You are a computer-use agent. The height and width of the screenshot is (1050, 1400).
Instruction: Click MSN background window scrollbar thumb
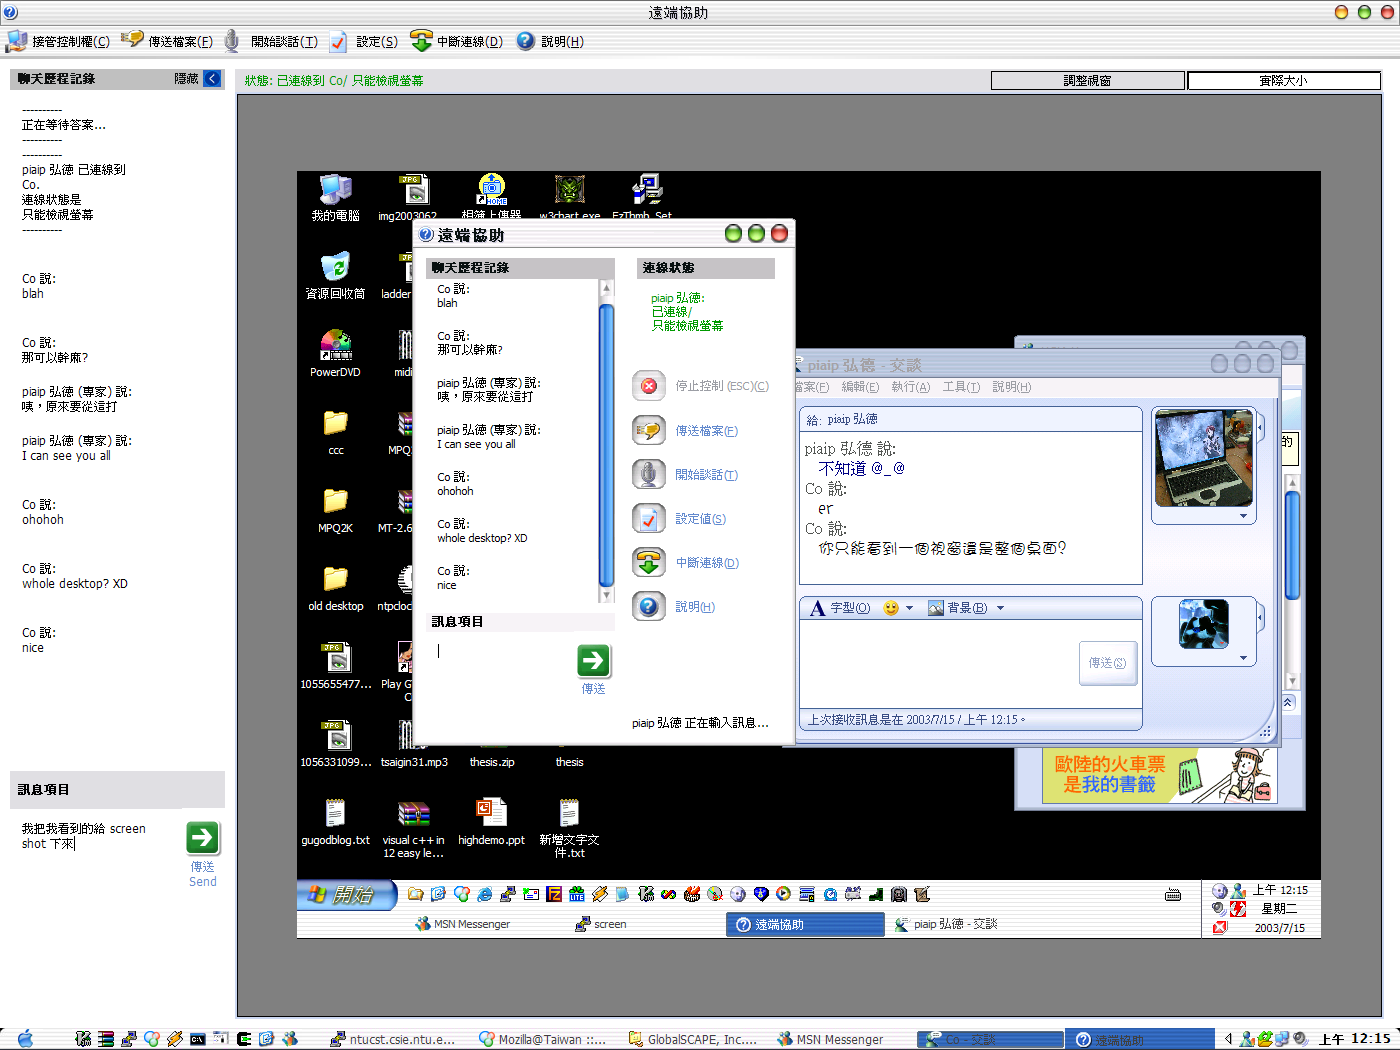tap(1292, 545)
